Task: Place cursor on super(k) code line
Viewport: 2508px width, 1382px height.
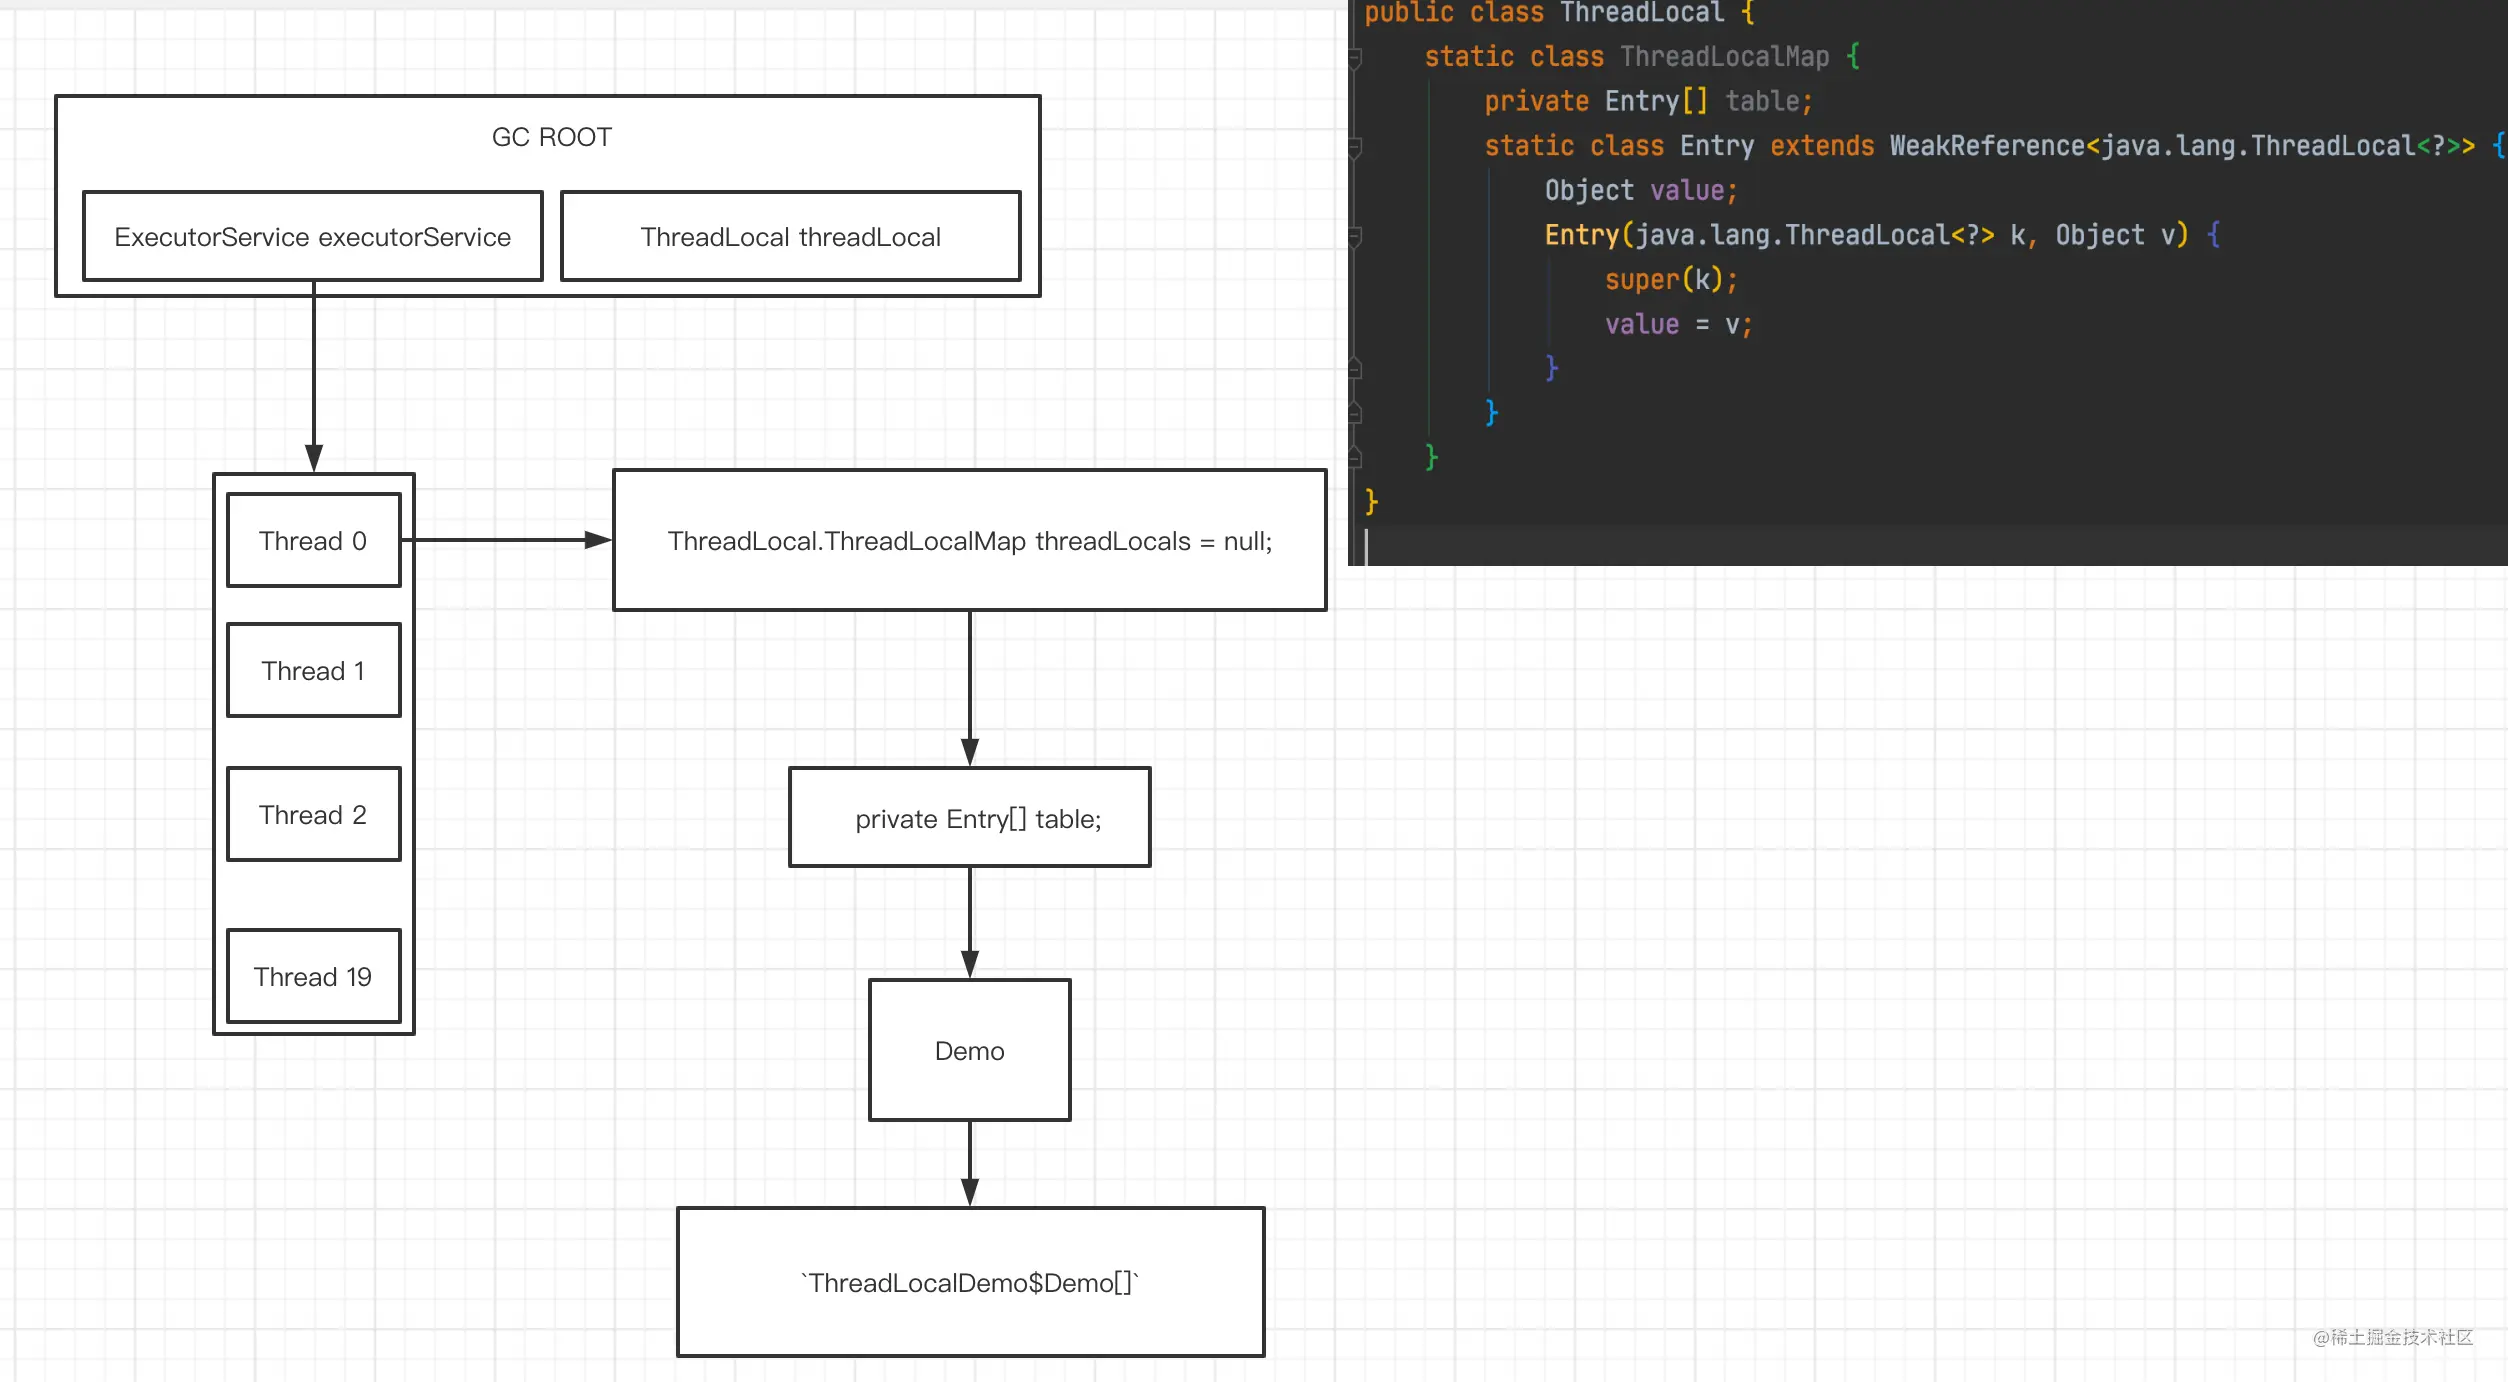Action: [1671, 280]
